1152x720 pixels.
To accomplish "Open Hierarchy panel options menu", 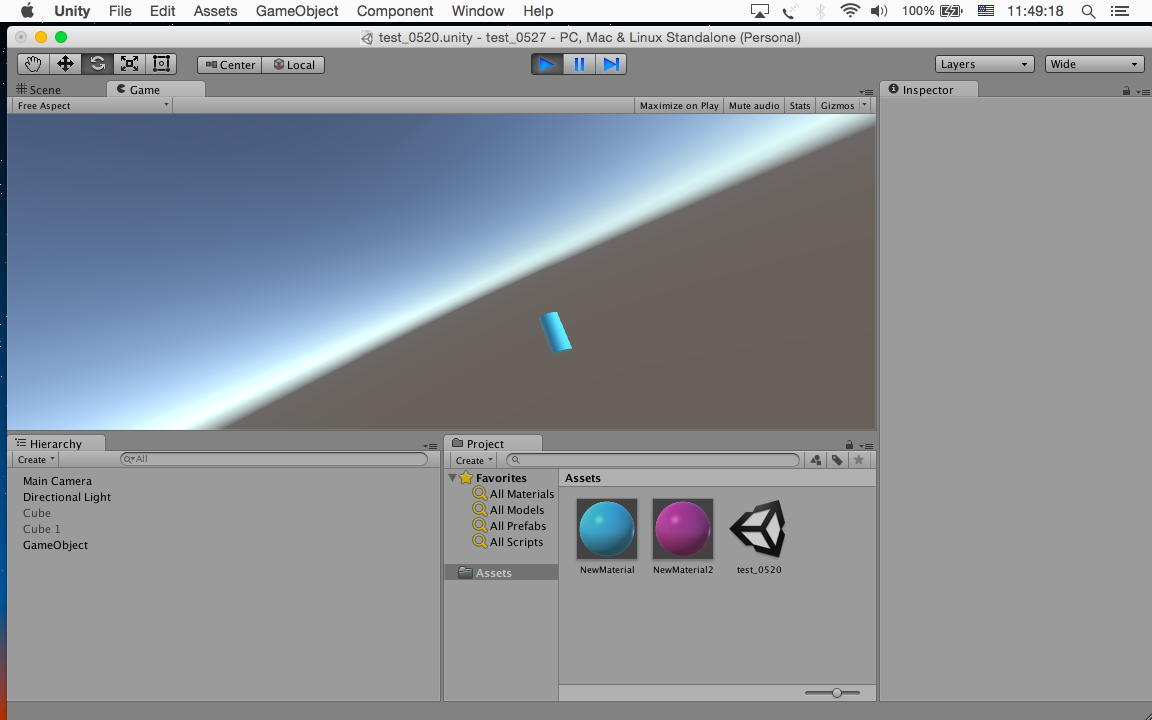I will click(431, 446).
